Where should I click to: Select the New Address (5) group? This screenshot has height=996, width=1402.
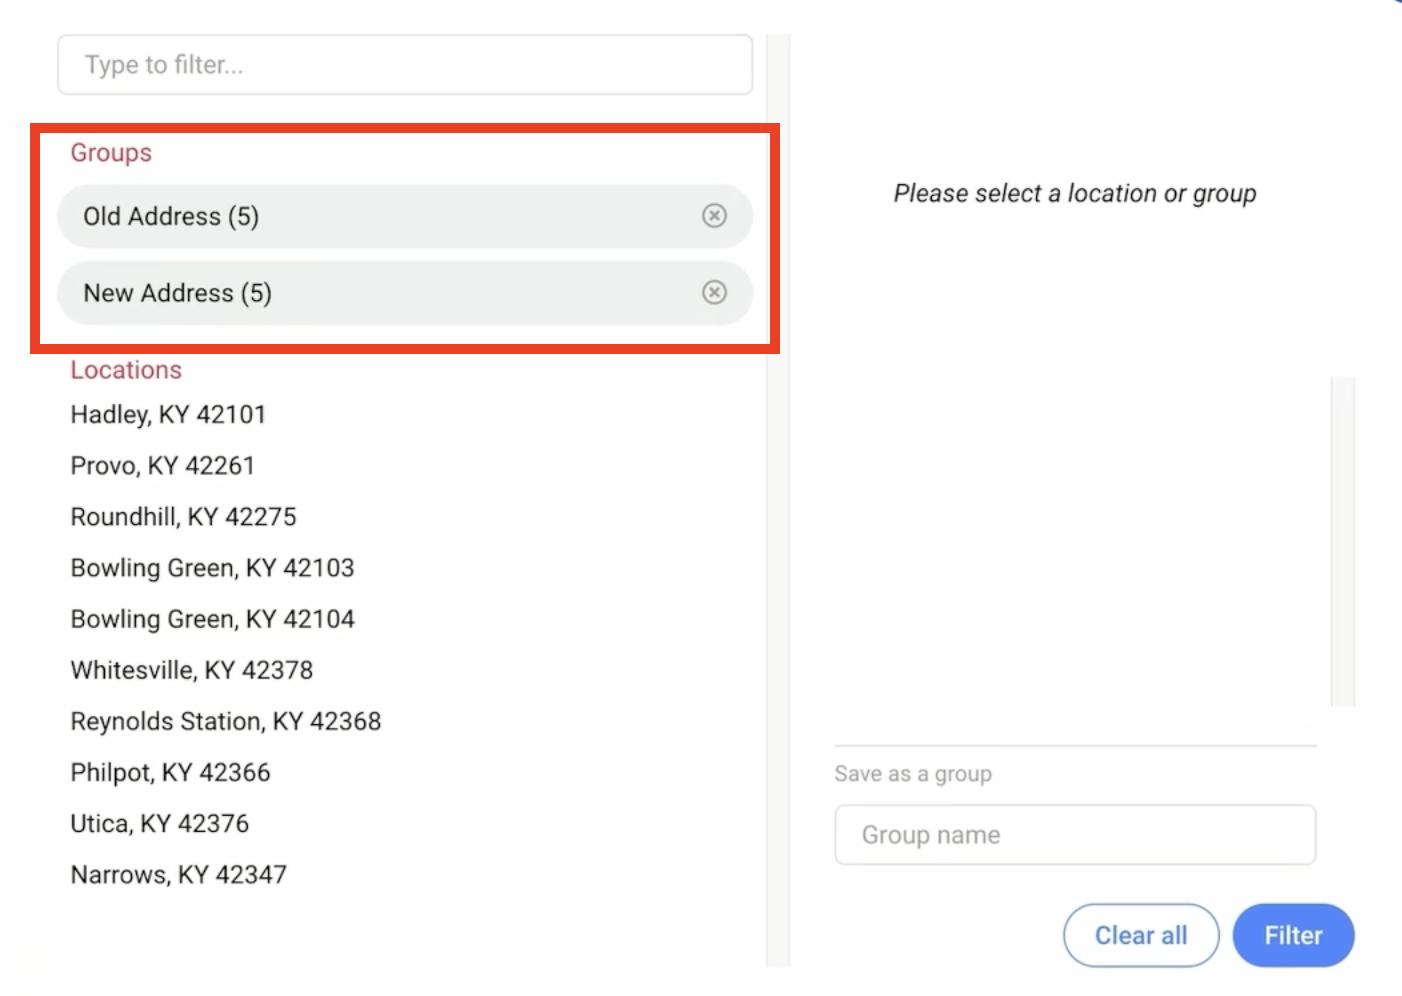[178, 293]
